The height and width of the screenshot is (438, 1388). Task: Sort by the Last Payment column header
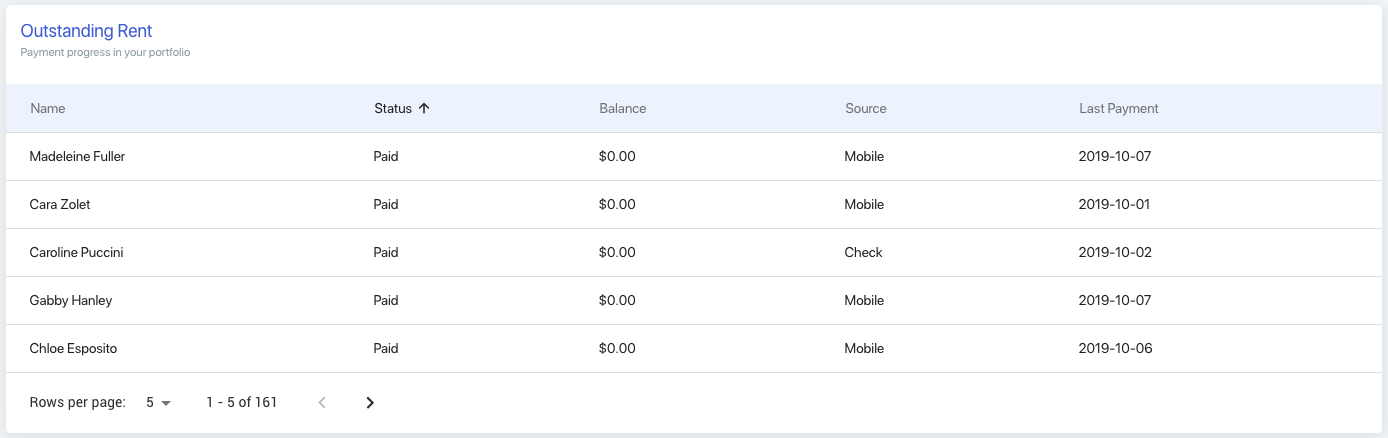tap(1119, 108)
